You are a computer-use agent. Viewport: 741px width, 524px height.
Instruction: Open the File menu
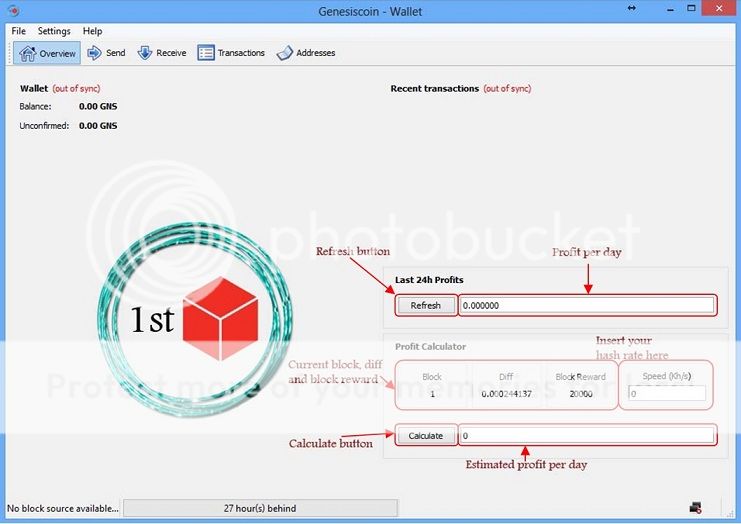click(x=18, y=31)
